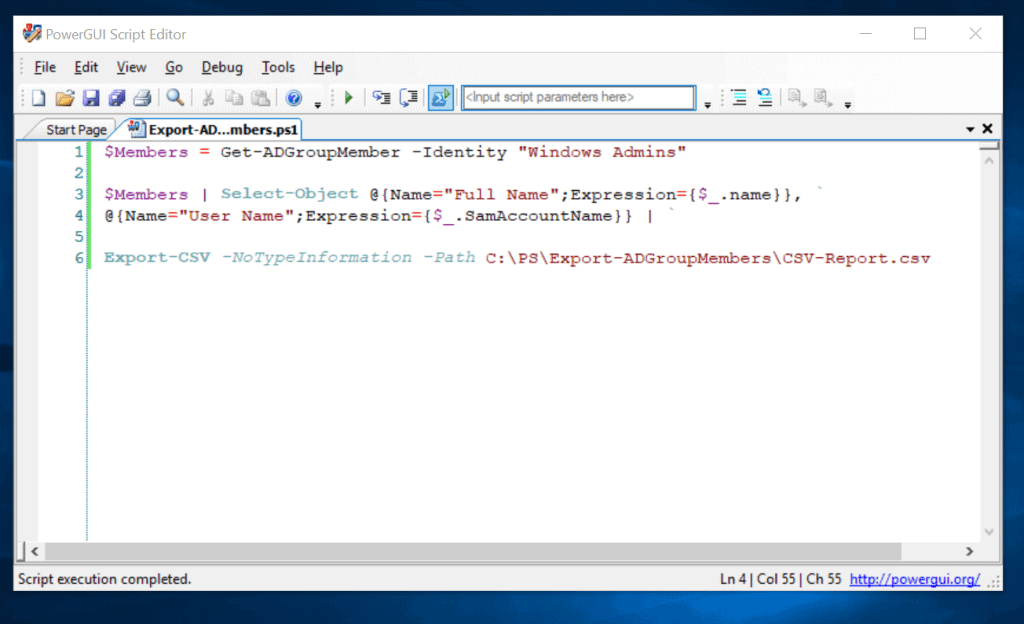This screenshot has height=624, width=1024.
Task: Open the tab list dropdown arrow
Action: 970,128
